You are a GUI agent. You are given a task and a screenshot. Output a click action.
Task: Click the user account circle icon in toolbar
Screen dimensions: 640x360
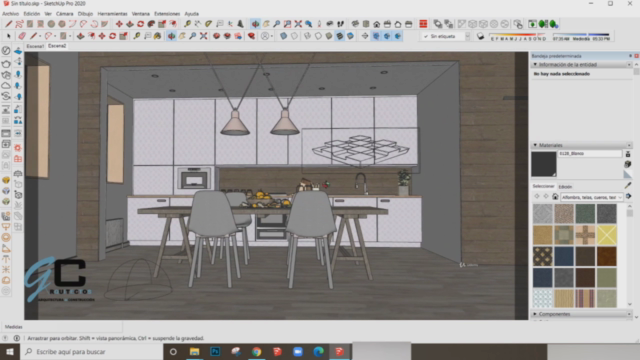(x=265, y=36)
